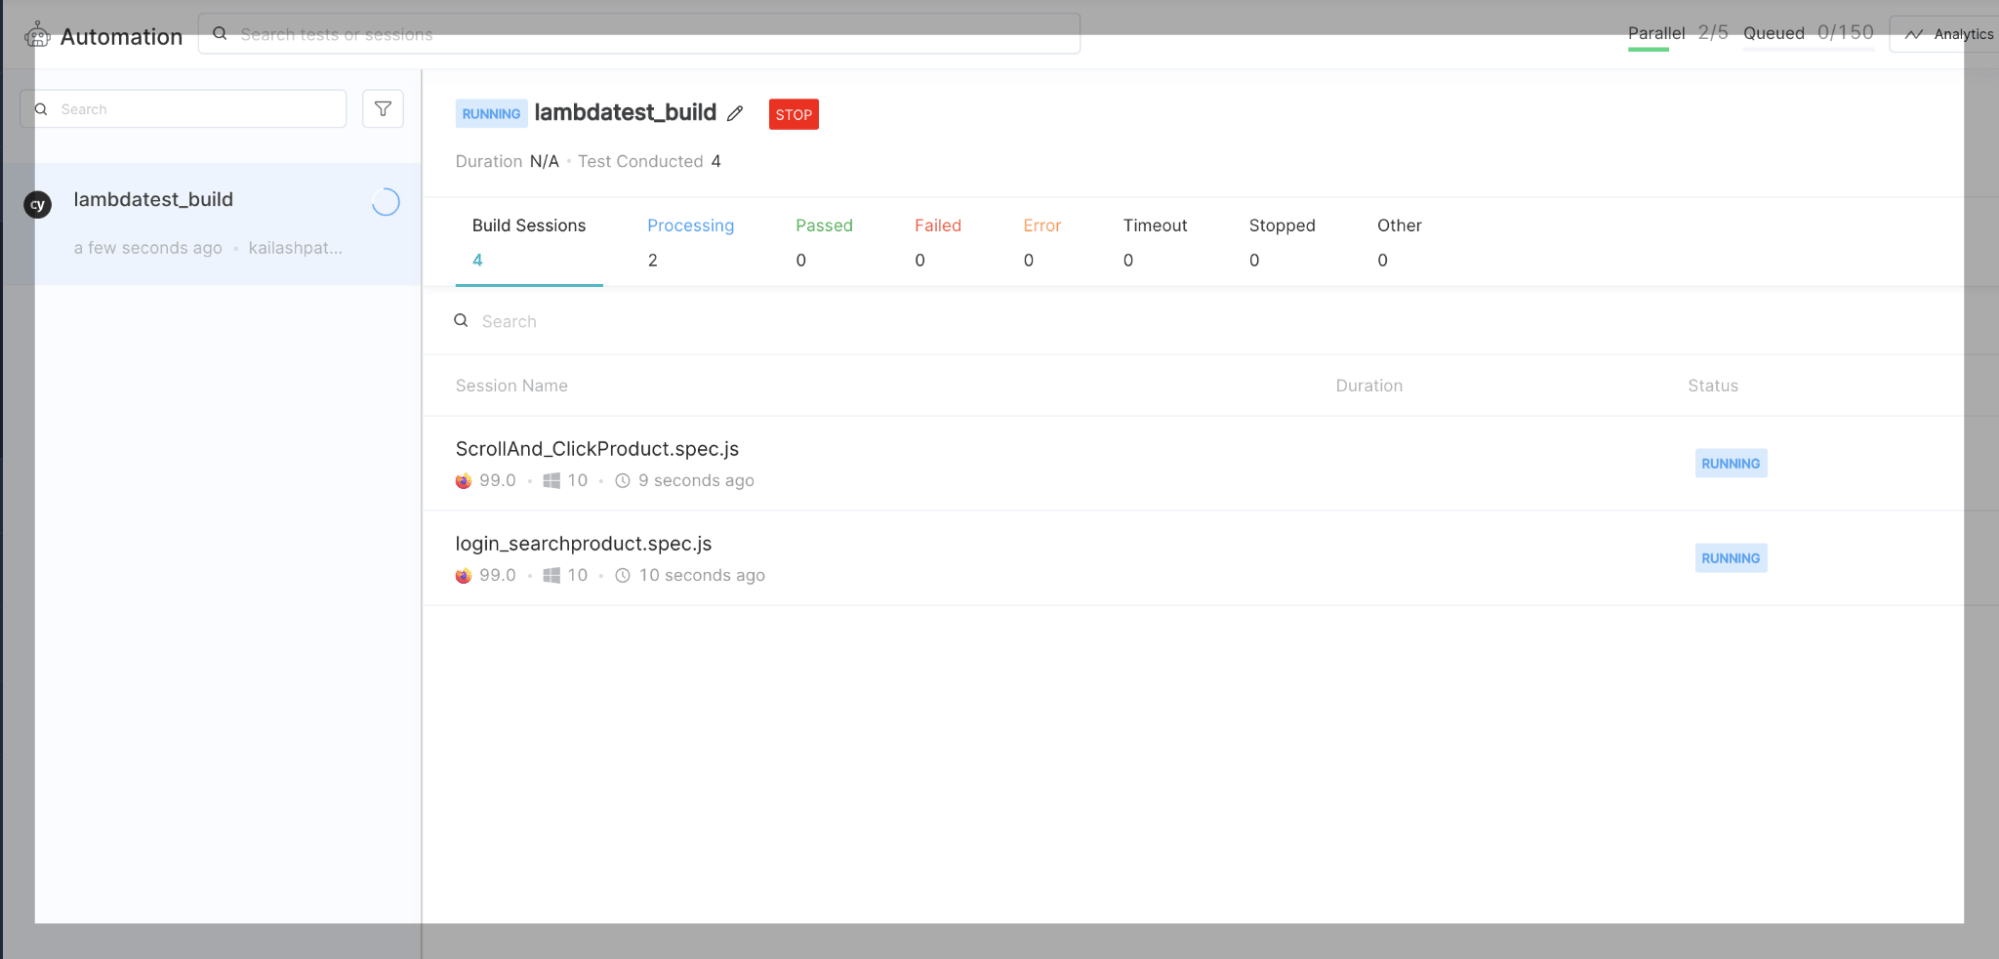Click the search magnifier in session search bar
The height and width of the screenshot is (959, 1999).
(x=461, y=320)
